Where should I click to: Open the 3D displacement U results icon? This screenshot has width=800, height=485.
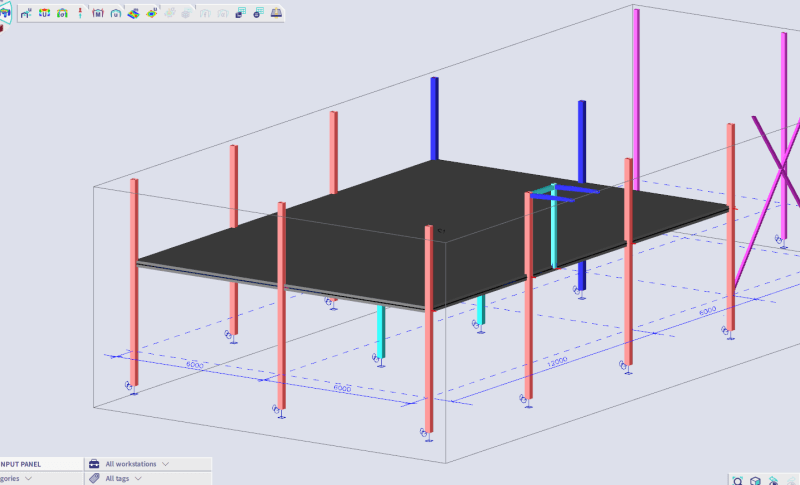tap(44, 13)
